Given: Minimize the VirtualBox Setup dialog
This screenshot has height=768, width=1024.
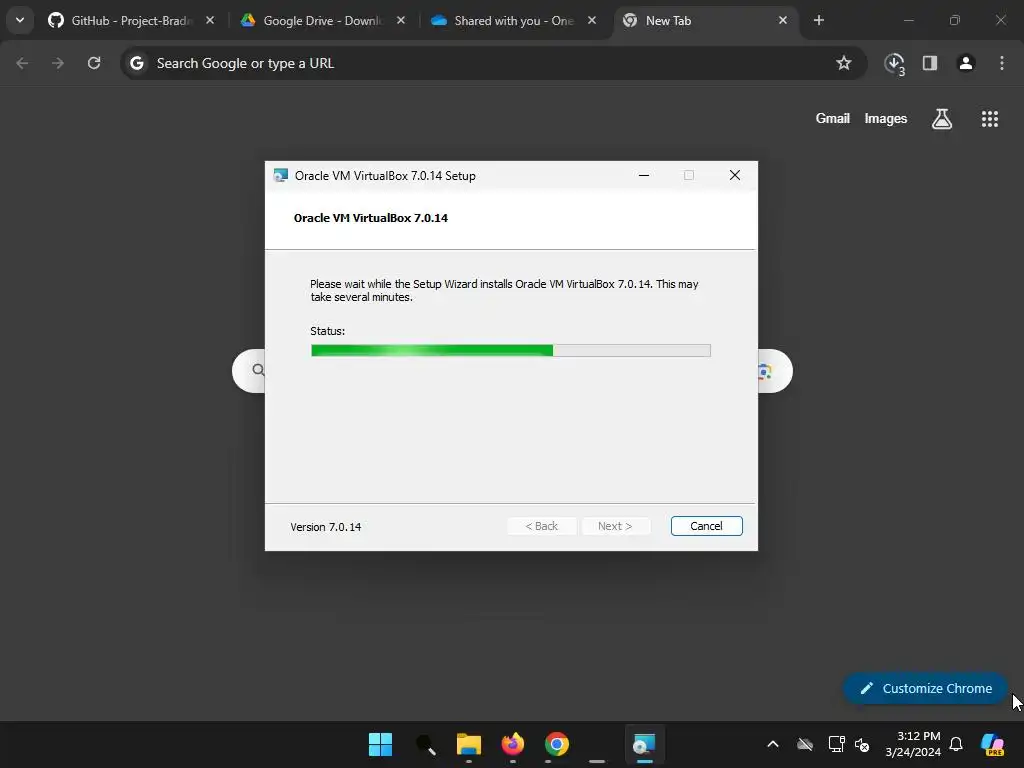Looking at the screenshot, I should click(x=644, y=175).
